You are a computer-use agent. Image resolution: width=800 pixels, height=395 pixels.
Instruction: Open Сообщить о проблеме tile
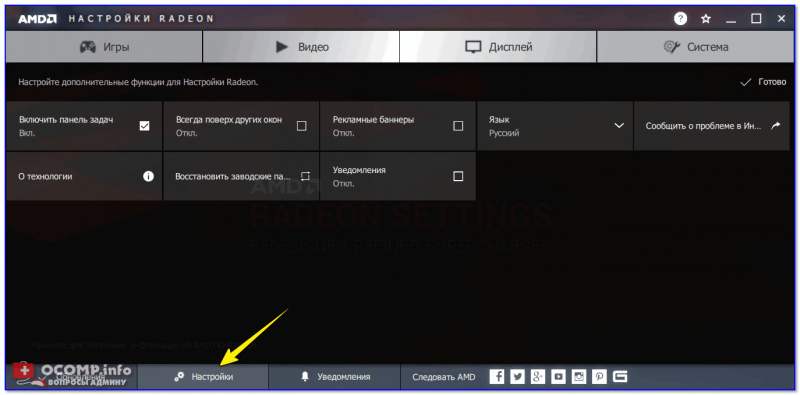712,126
